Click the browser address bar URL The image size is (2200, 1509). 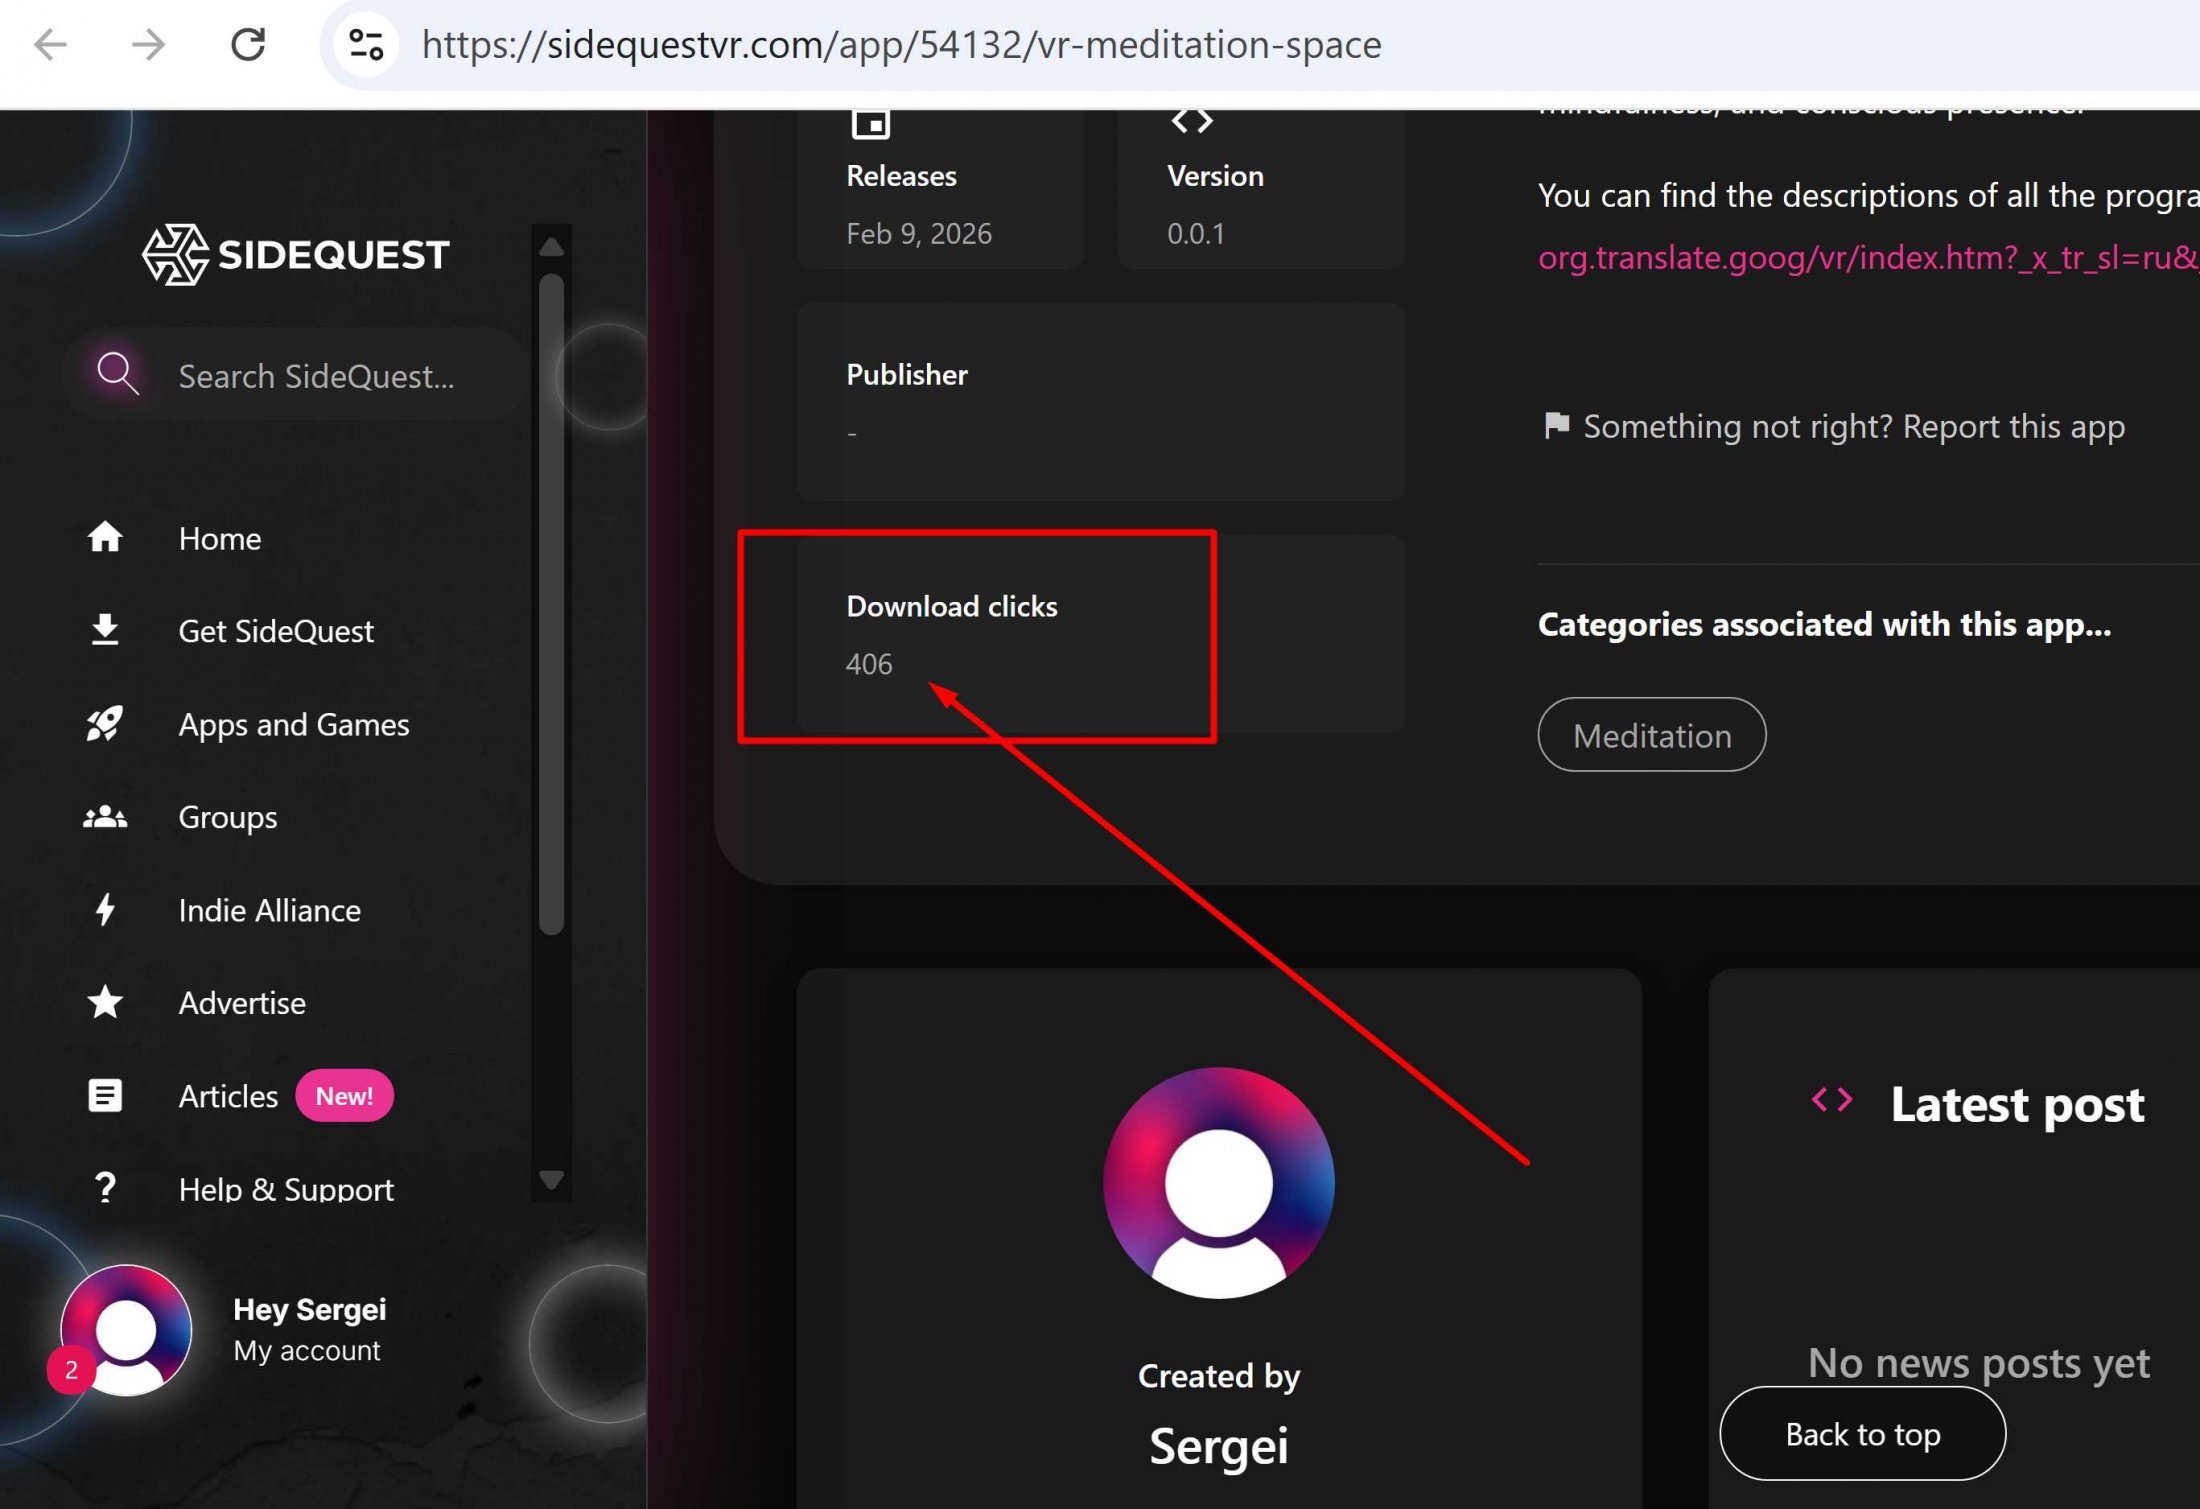(901, 44)
